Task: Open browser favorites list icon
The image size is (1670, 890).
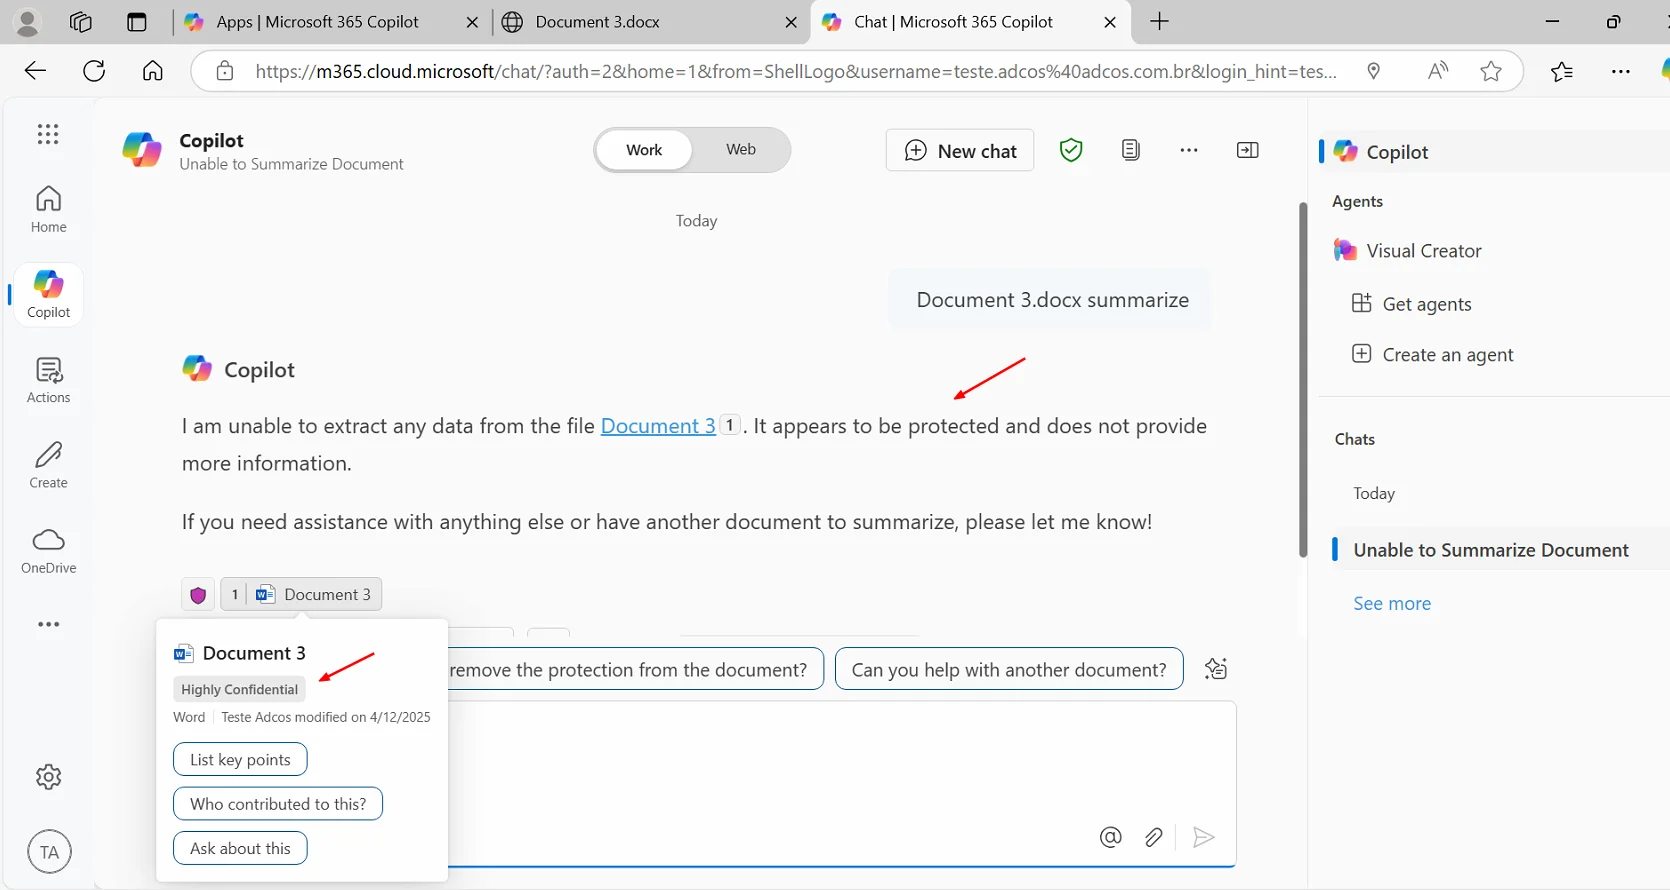Action: pos(1561,71)
